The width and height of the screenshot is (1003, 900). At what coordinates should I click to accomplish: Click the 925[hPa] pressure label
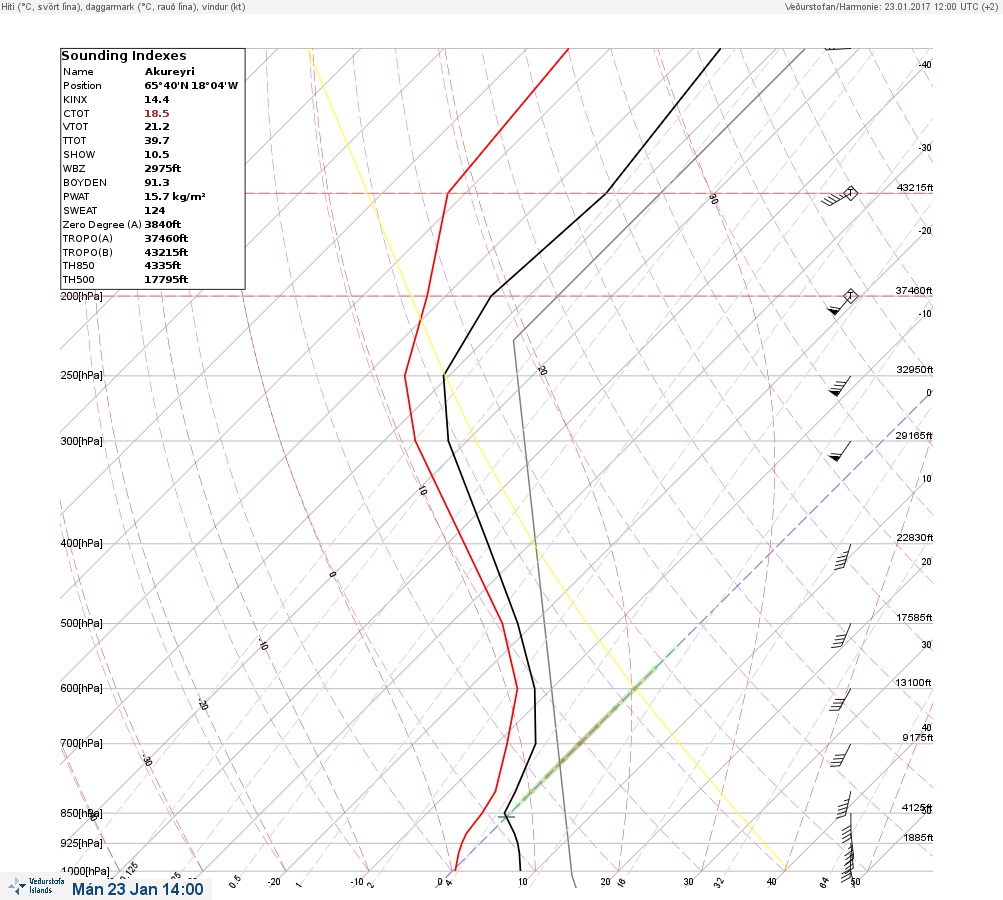click(81, 843)
